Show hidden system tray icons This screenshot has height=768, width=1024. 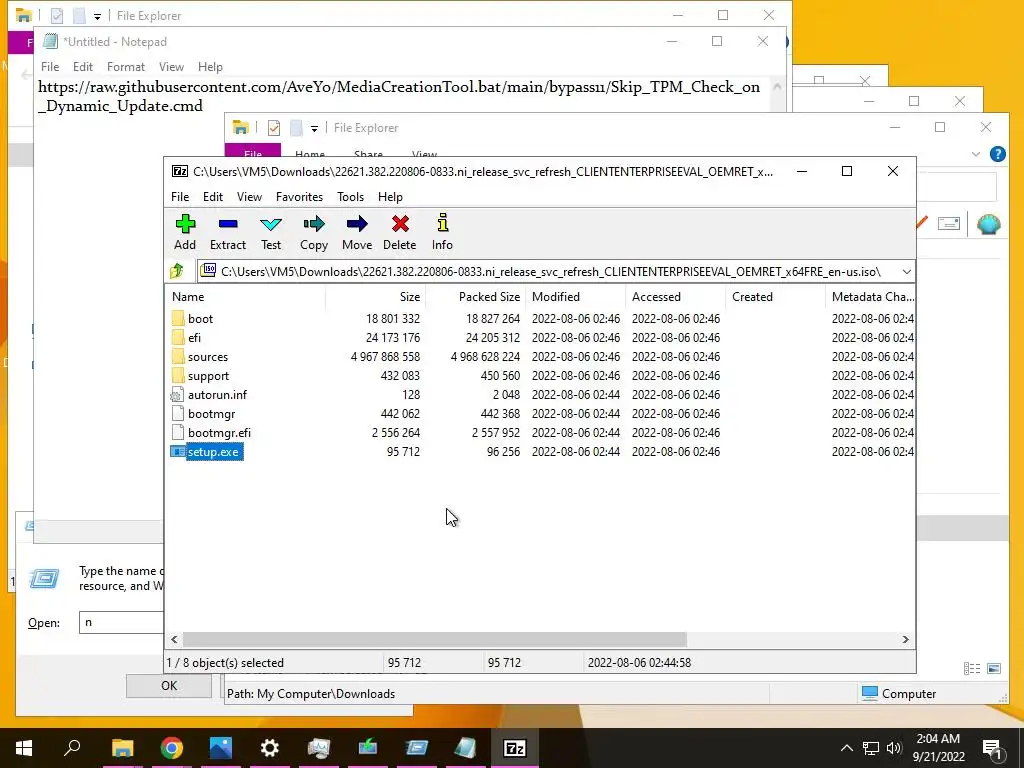point(846,748)
